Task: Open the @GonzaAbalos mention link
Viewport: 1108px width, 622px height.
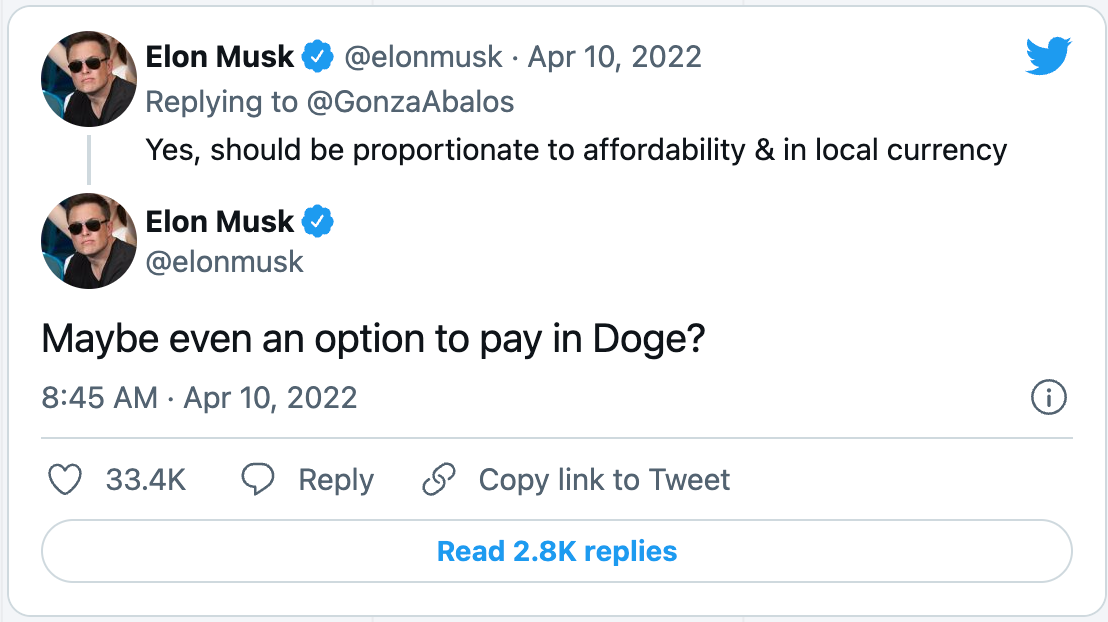Action: 410,101
